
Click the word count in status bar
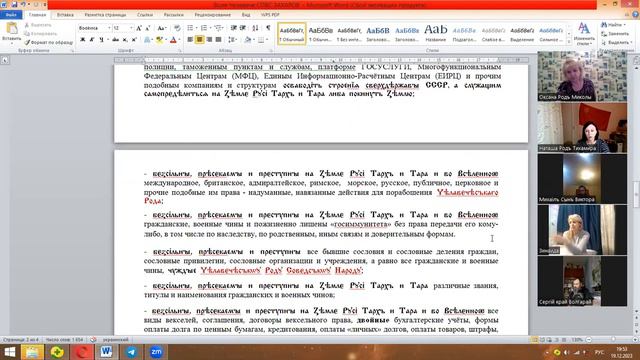click(64, 340)
